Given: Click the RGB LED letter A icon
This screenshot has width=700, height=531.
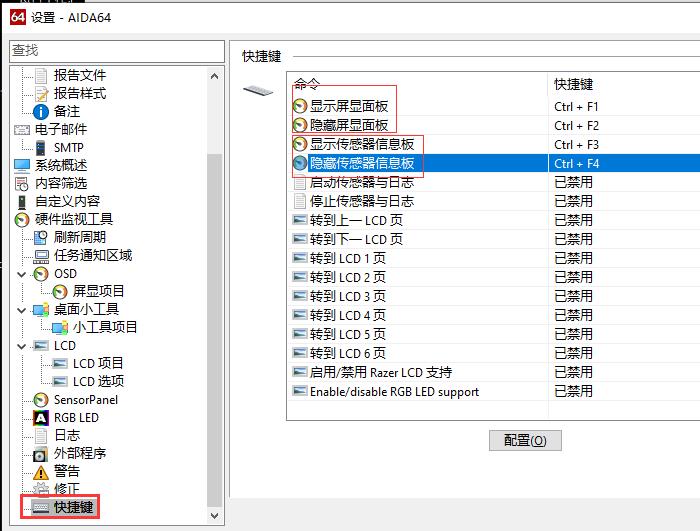Looking at the screenshot, I should tap(41, 418).
